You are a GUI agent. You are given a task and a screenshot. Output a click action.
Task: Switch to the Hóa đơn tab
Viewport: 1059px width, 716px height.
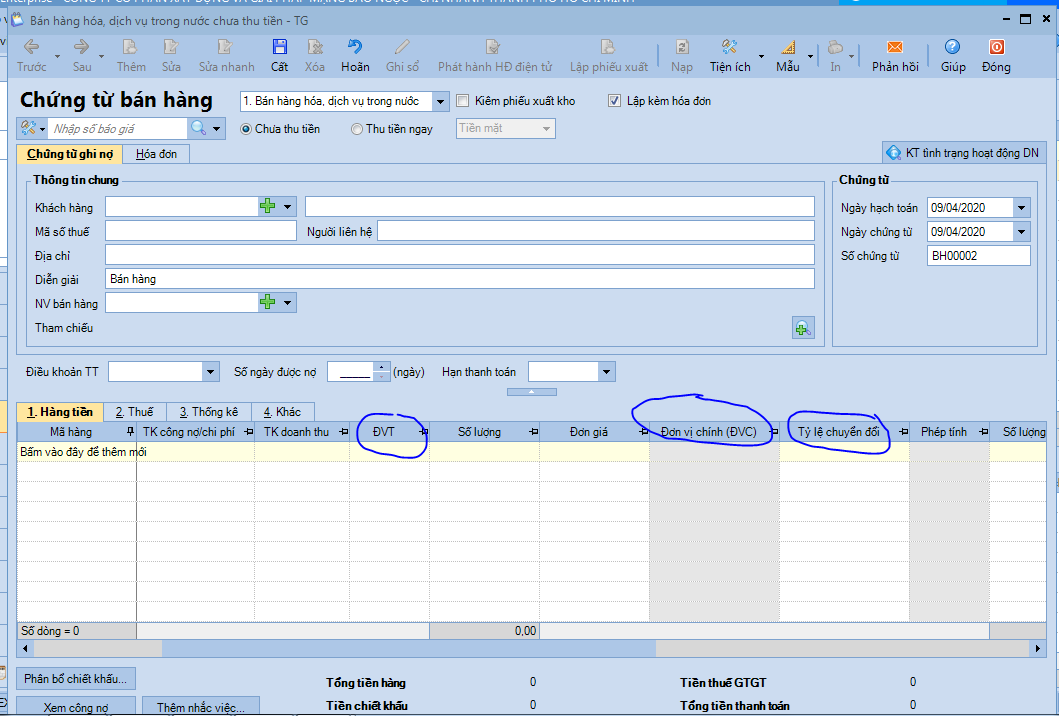pyautogui.click(x=156, y=154)
